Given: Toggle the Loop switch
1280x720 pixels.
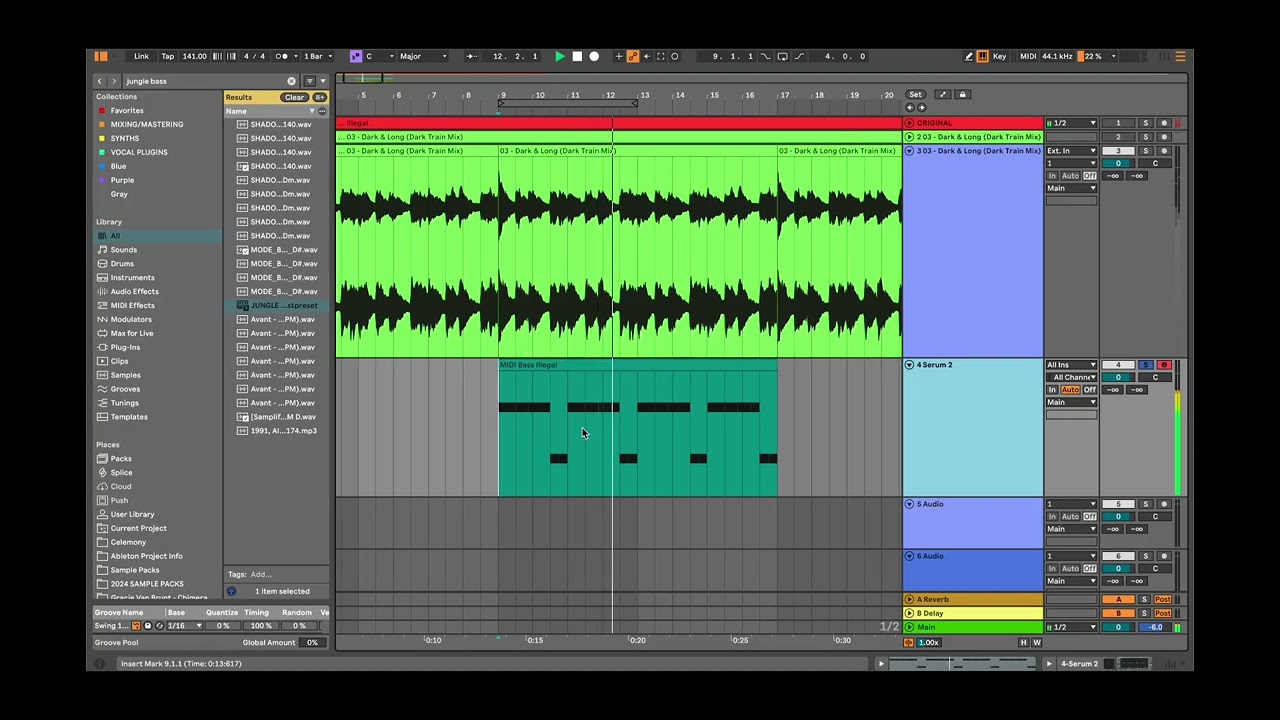Looking at the screenshot, I should click(x=782, y=56).
